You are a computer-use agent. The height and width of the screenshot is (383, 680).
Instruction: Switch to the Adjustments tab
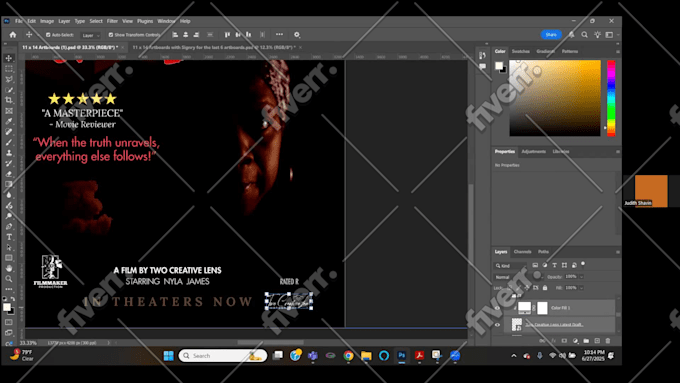tap(533, 151)
